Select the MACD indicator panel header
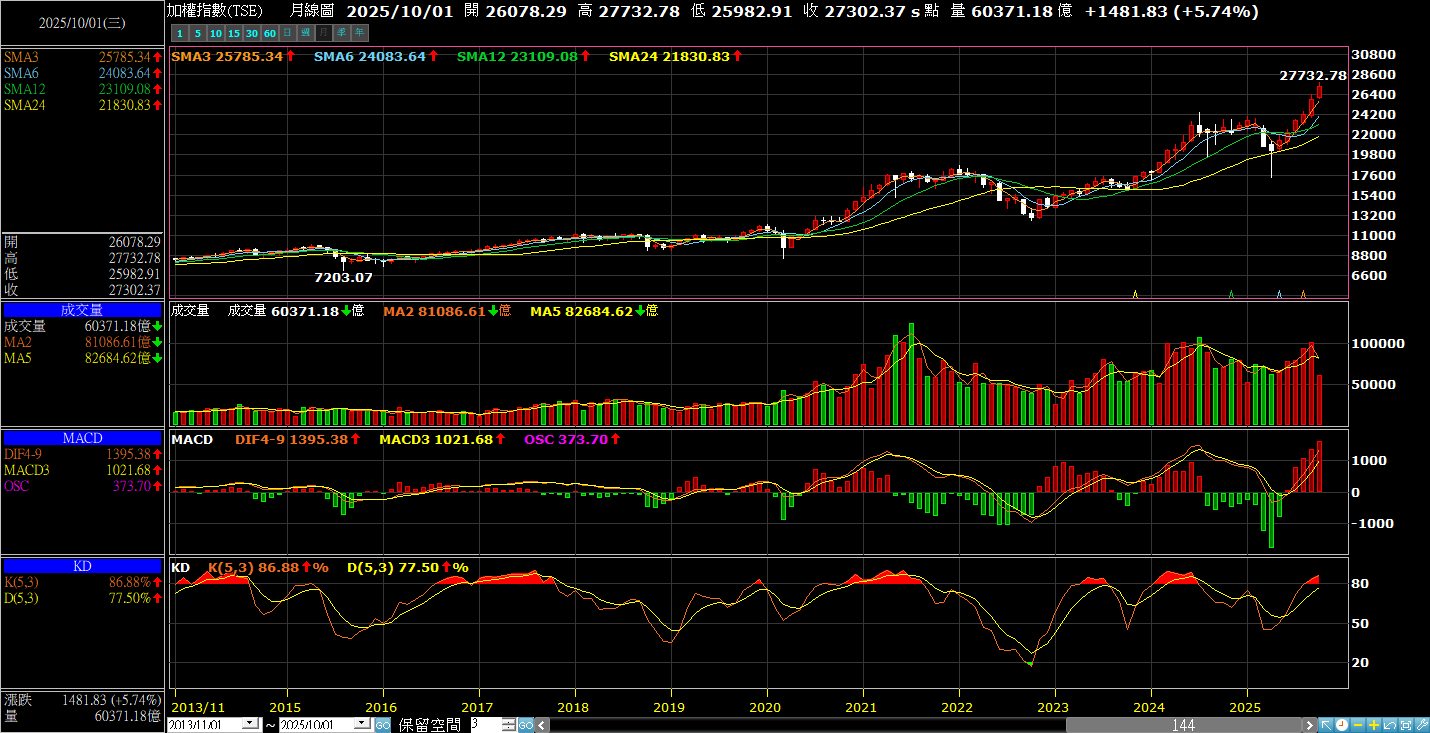The width and height of the screenshot is (1430, 733). click(82, 438)
